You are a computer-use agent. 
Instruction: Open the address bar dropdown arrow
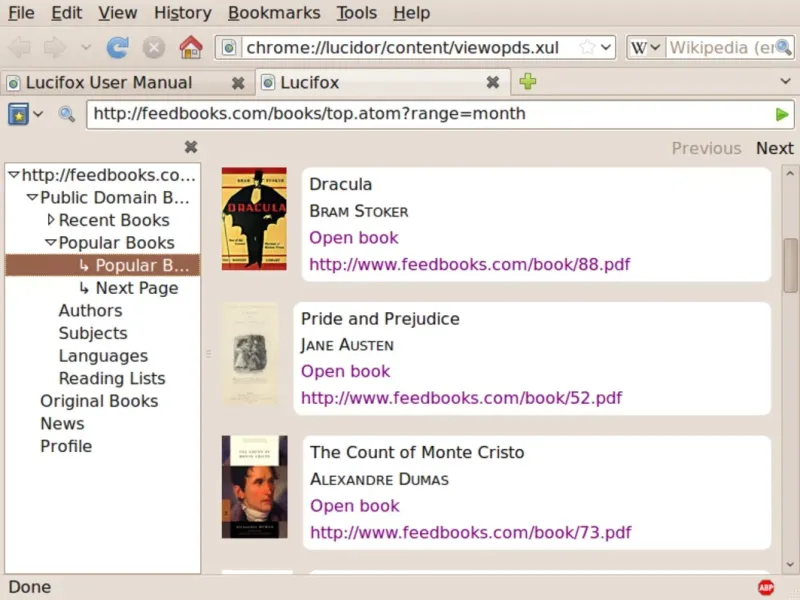point(606,47)
